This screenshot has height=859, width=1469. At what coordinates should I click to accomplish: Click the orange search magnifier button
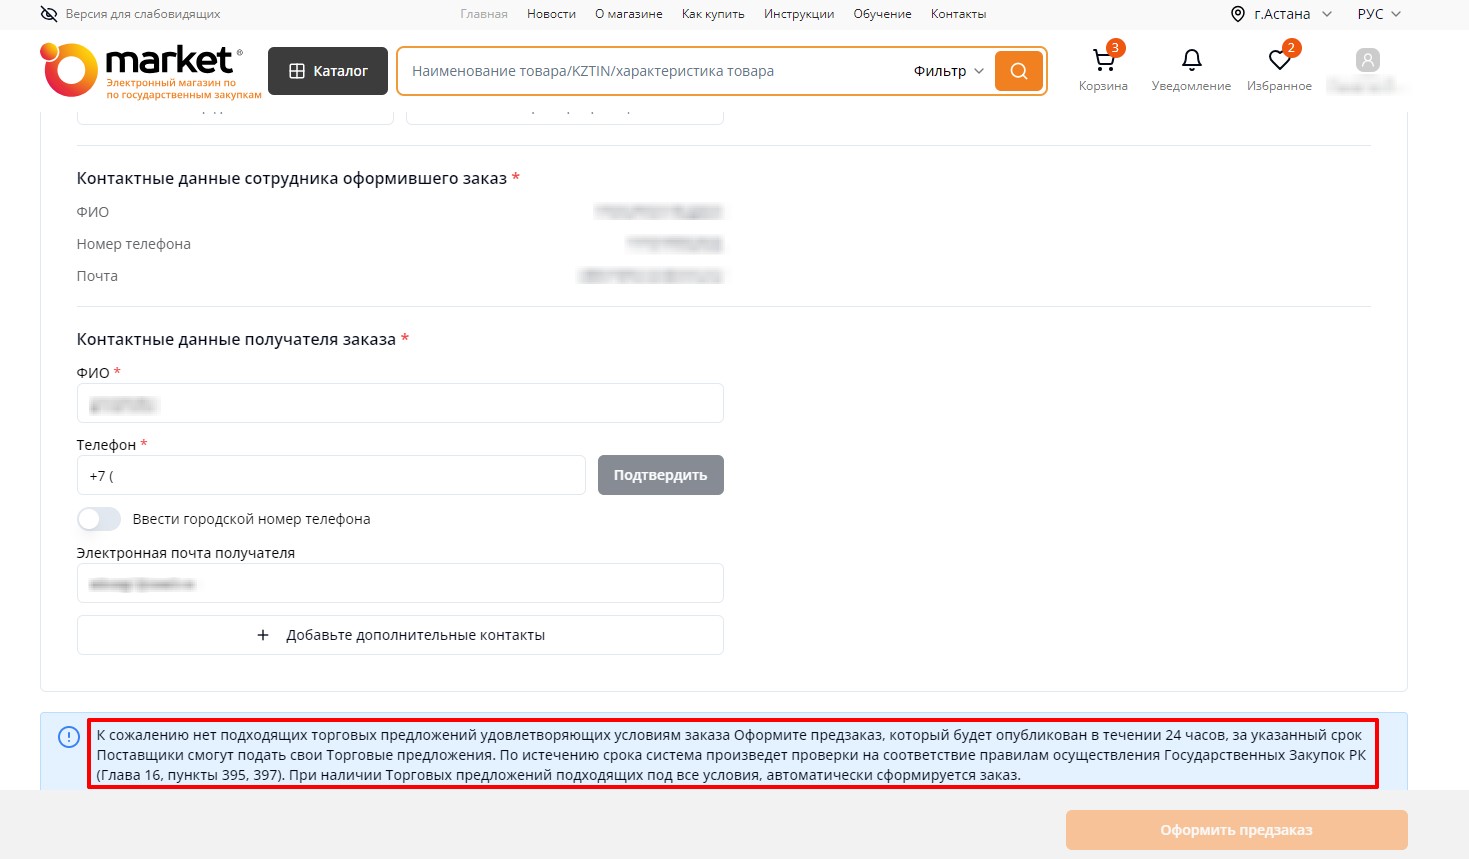1018,71
